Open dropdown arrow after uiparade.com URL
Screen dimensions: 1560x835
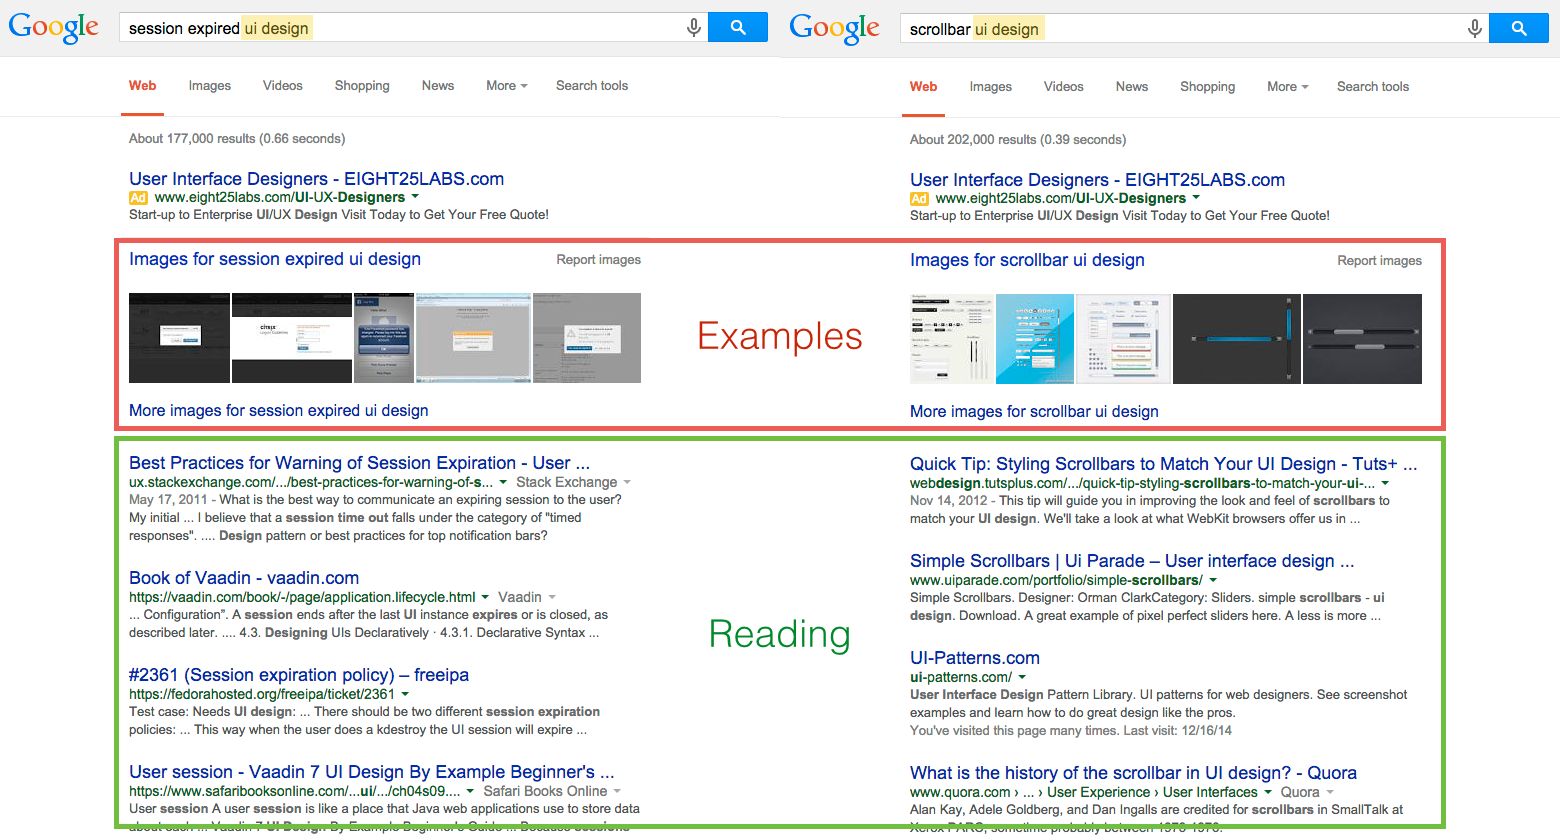coord(1213,581)
